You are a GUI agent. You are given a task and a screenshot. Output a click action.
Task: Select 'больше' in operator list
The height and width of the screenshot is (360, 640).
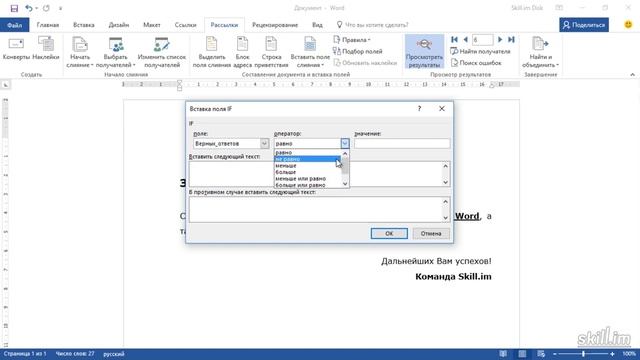307,172
